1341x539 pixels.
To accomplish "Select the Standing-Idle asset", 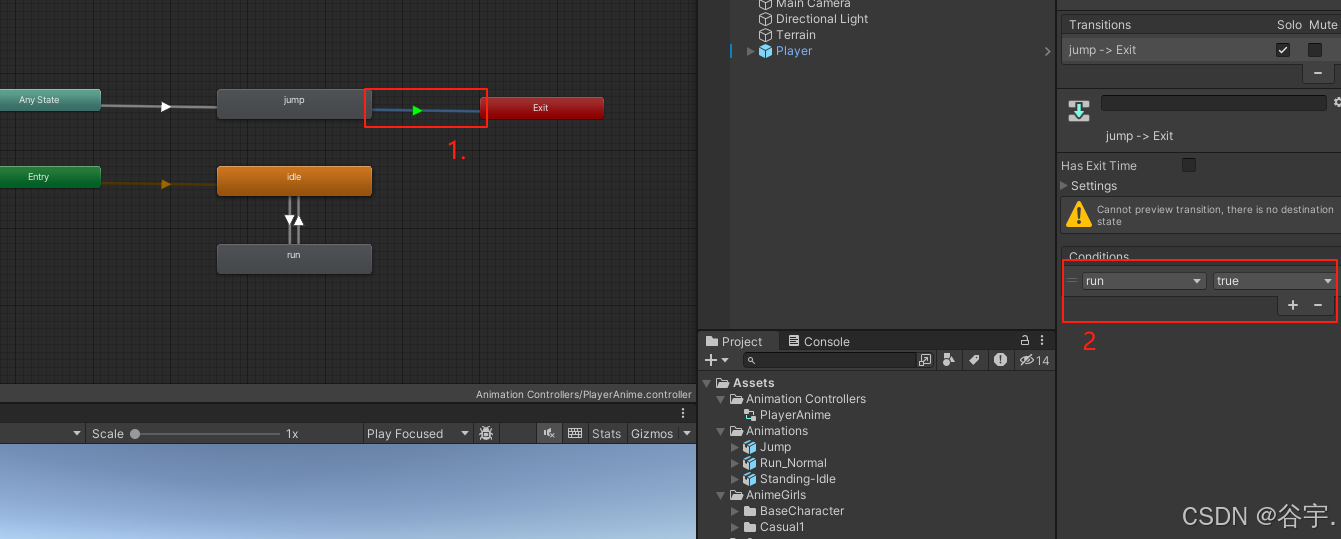I will tap(797, 479).
